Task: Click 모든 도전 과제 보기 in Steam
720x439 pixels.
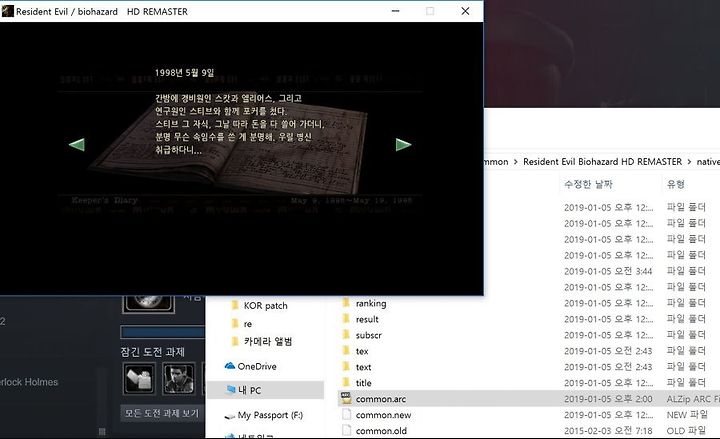Action: pyautogui.click(x=162, y=413)
